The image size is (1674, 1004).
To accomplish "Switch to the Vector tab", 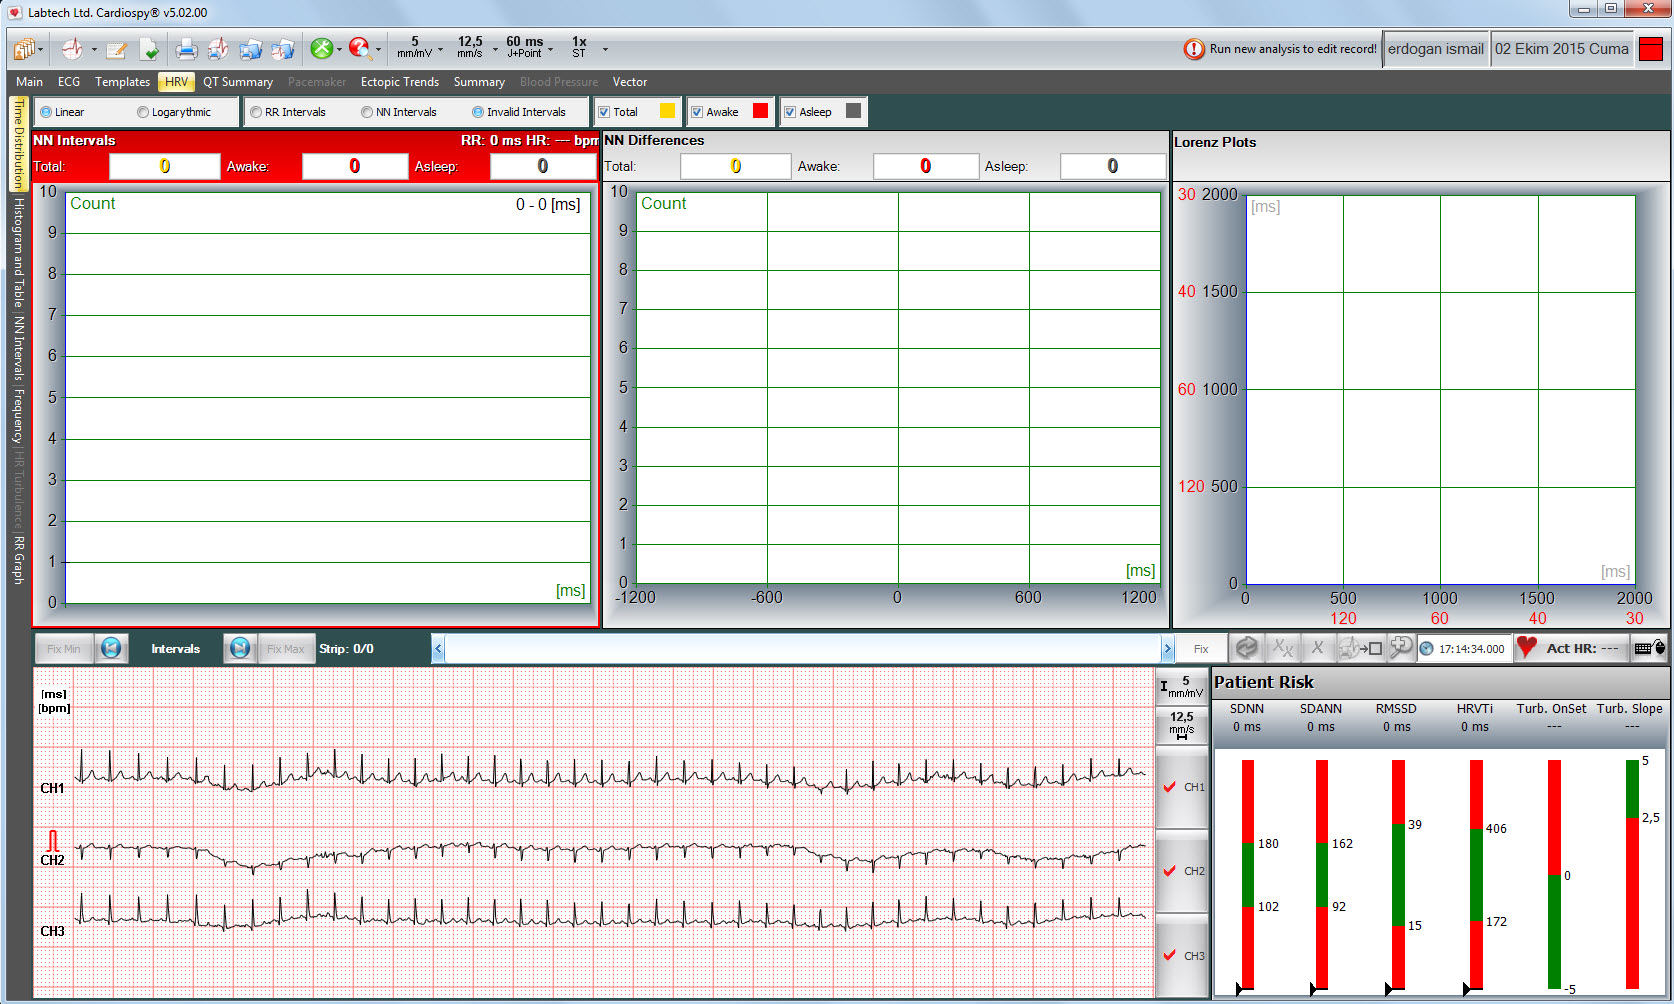I will [630, 82].
